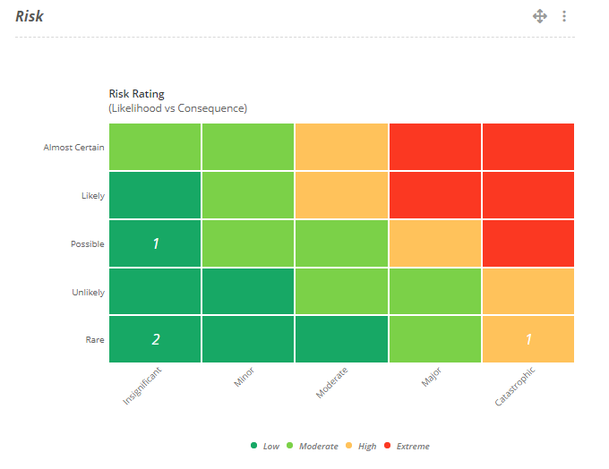Viewport: 609px width, 469px height.
Task: Click the Risk Rating chart title
Action: [136, 94]
